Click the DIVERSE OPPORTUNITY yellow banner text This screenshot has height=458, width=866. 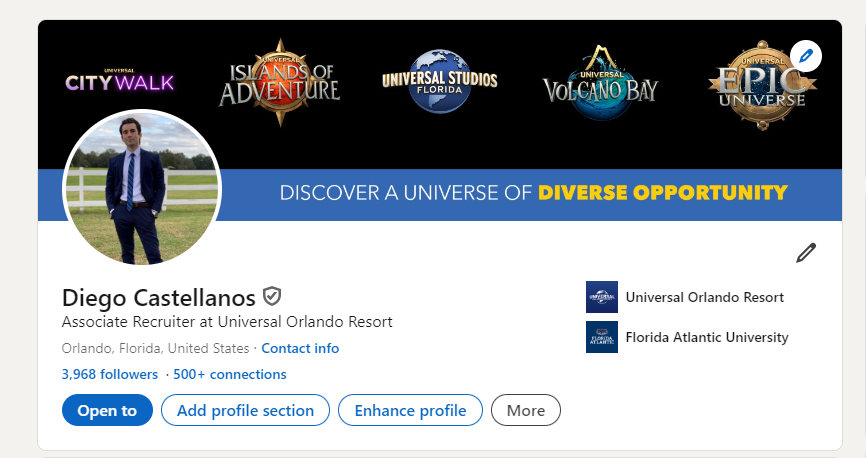tap(663, 193)
